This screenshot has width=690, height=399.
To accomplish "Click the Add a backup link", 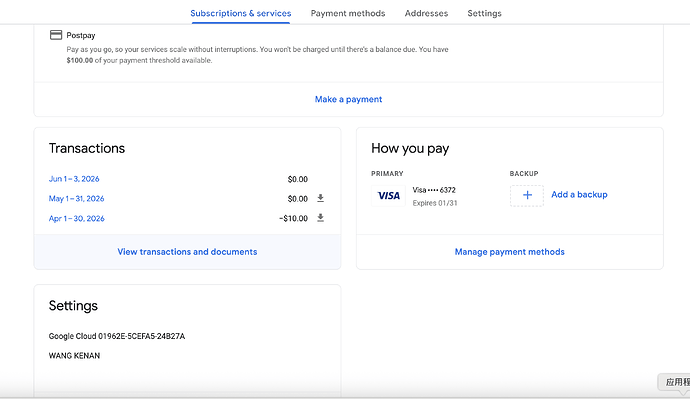I will (x=579, y=194).
